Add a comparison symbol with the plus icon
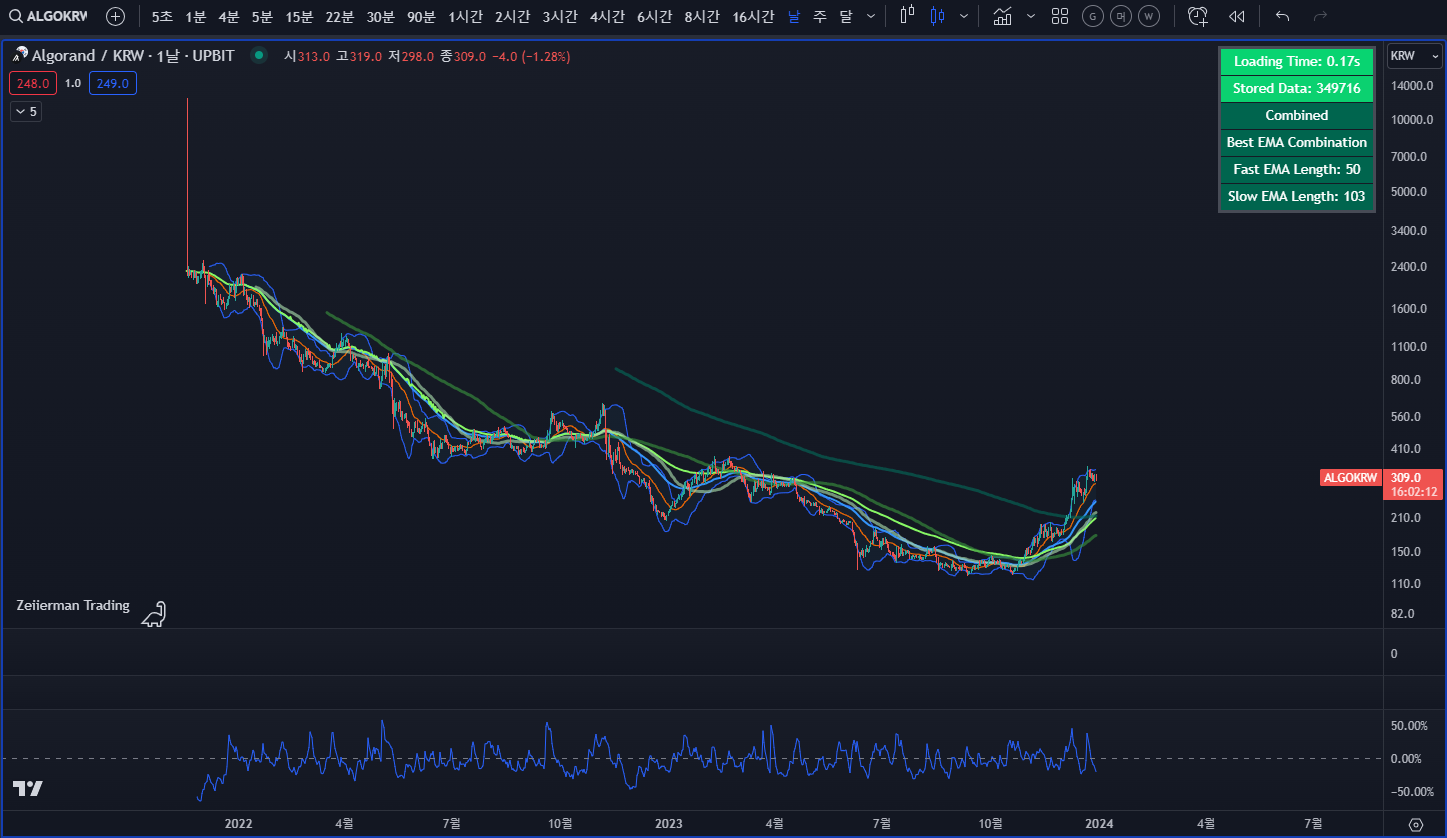The height and width of the screenshot is (838, 1447). pyautogui.click(x=115, y=16)
